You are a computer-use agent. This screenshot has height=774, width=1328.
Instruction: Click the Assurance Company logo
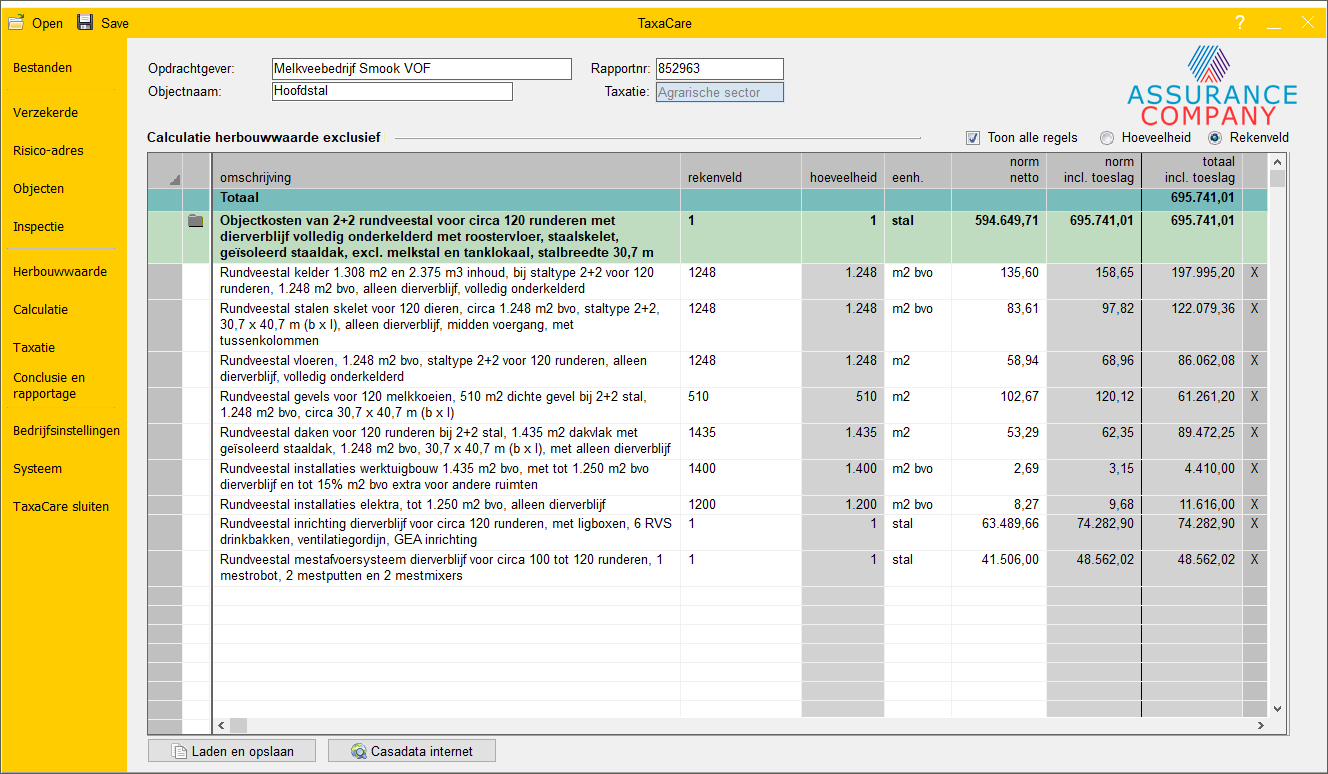click(1212, 85)
